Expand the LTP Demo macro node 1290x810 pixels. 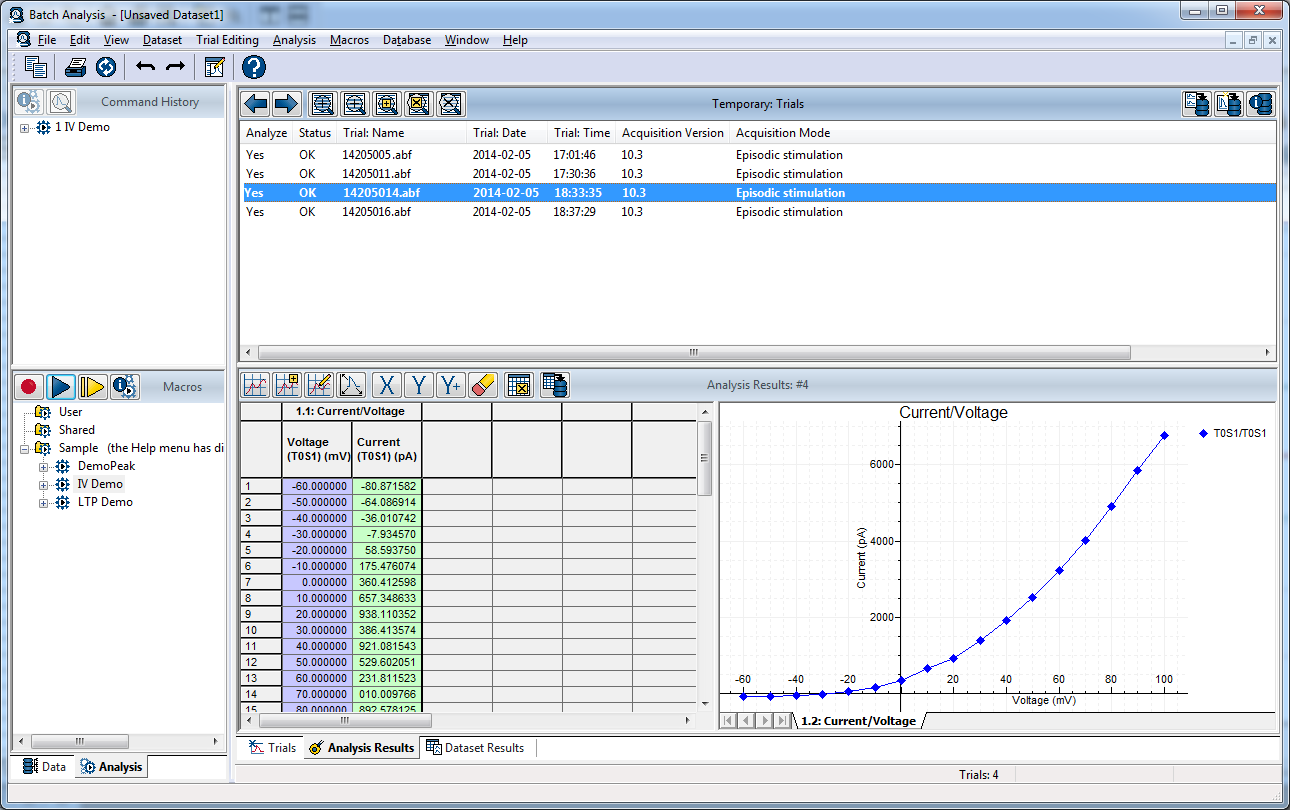point(44,503)
